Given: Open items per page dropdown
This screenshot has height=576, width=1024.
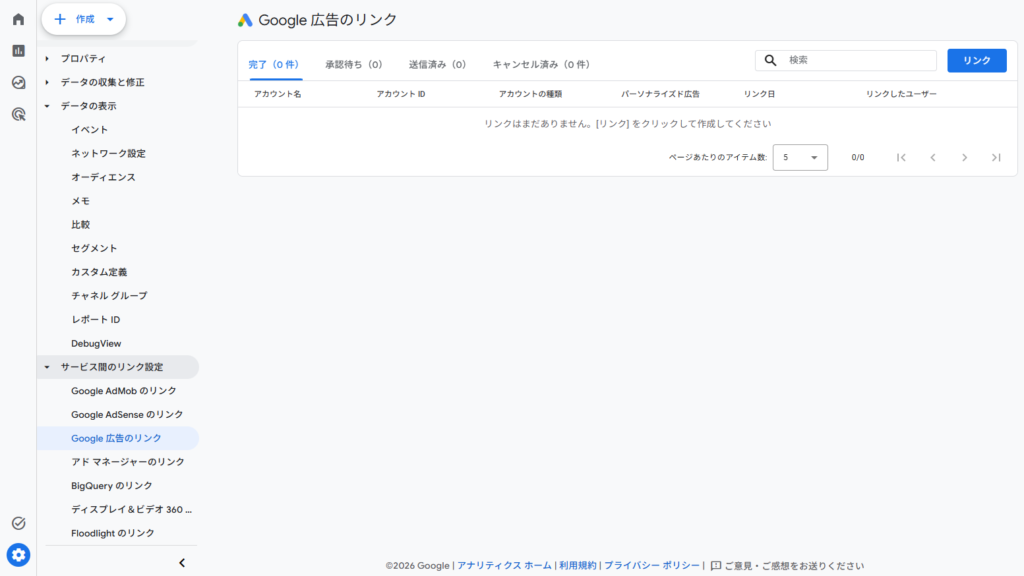Looking at the screenshot, I should [800, 157].
